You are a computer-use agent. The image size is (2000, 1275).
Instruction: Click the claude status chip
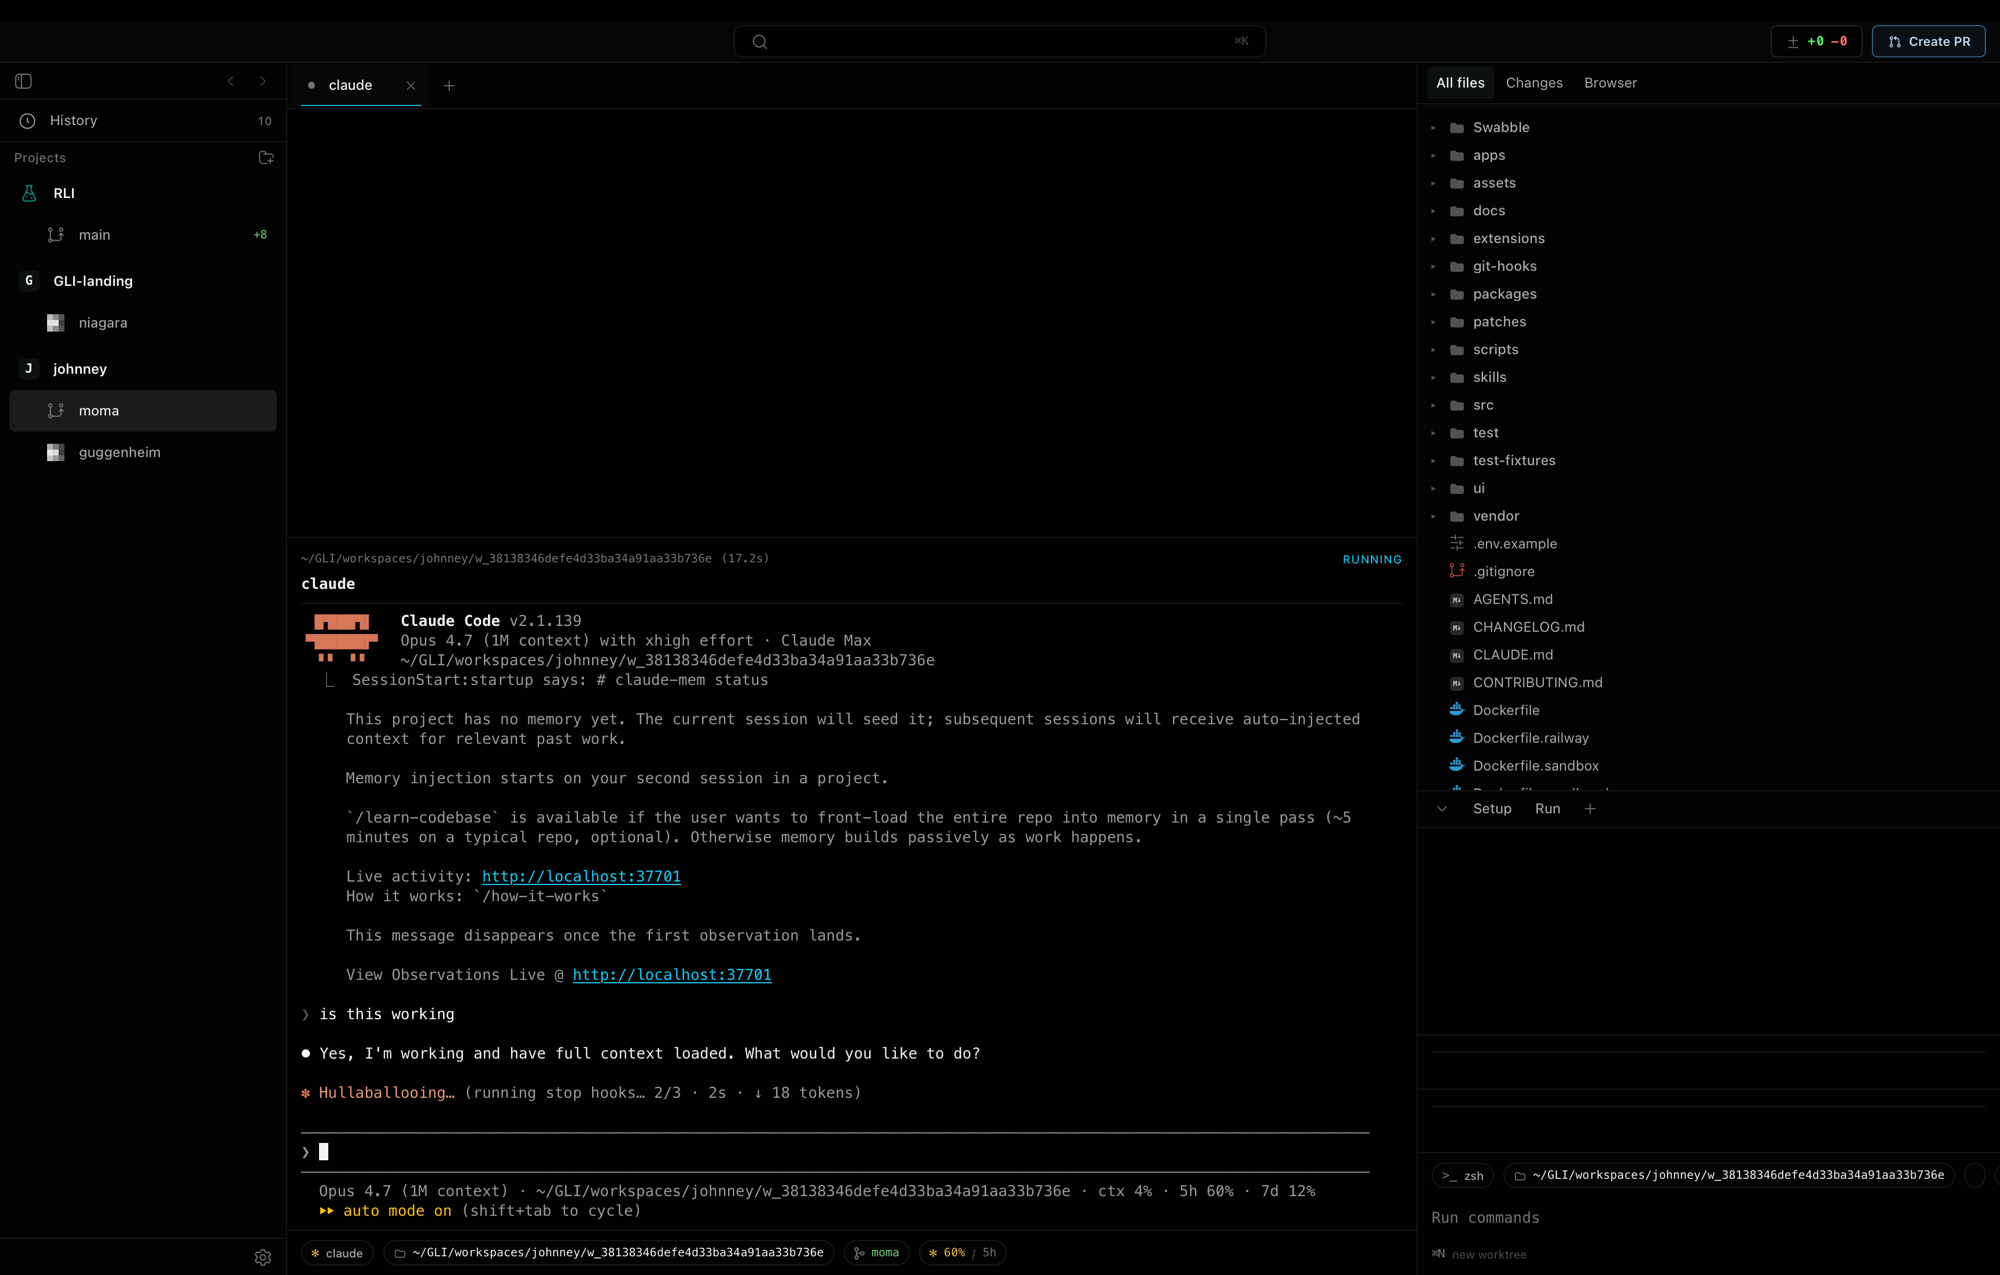[x=338, y=1253]
